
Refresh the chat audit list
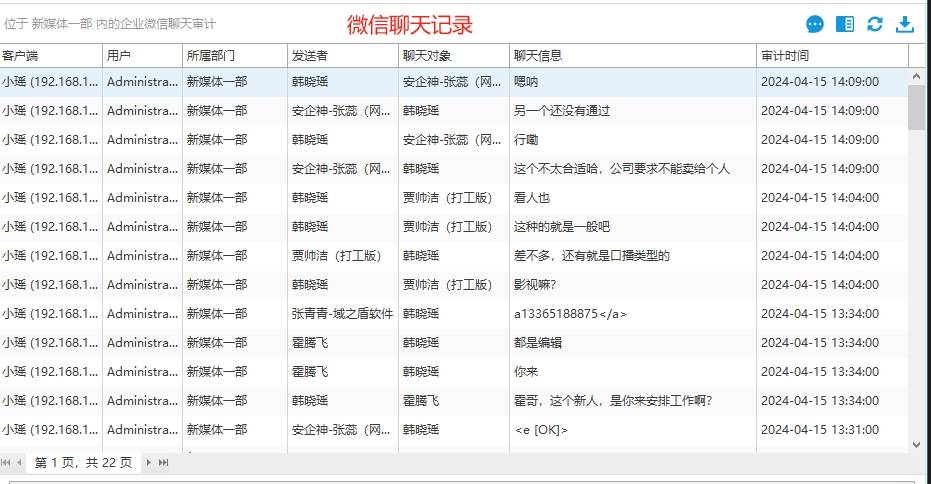click(875, 24)
